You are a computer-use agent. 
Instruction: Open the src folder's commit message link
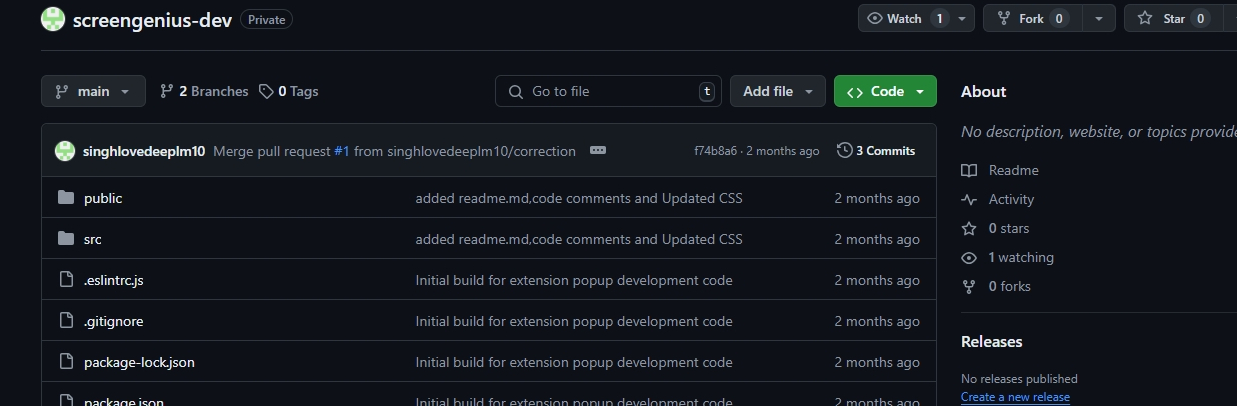(579, 239)
